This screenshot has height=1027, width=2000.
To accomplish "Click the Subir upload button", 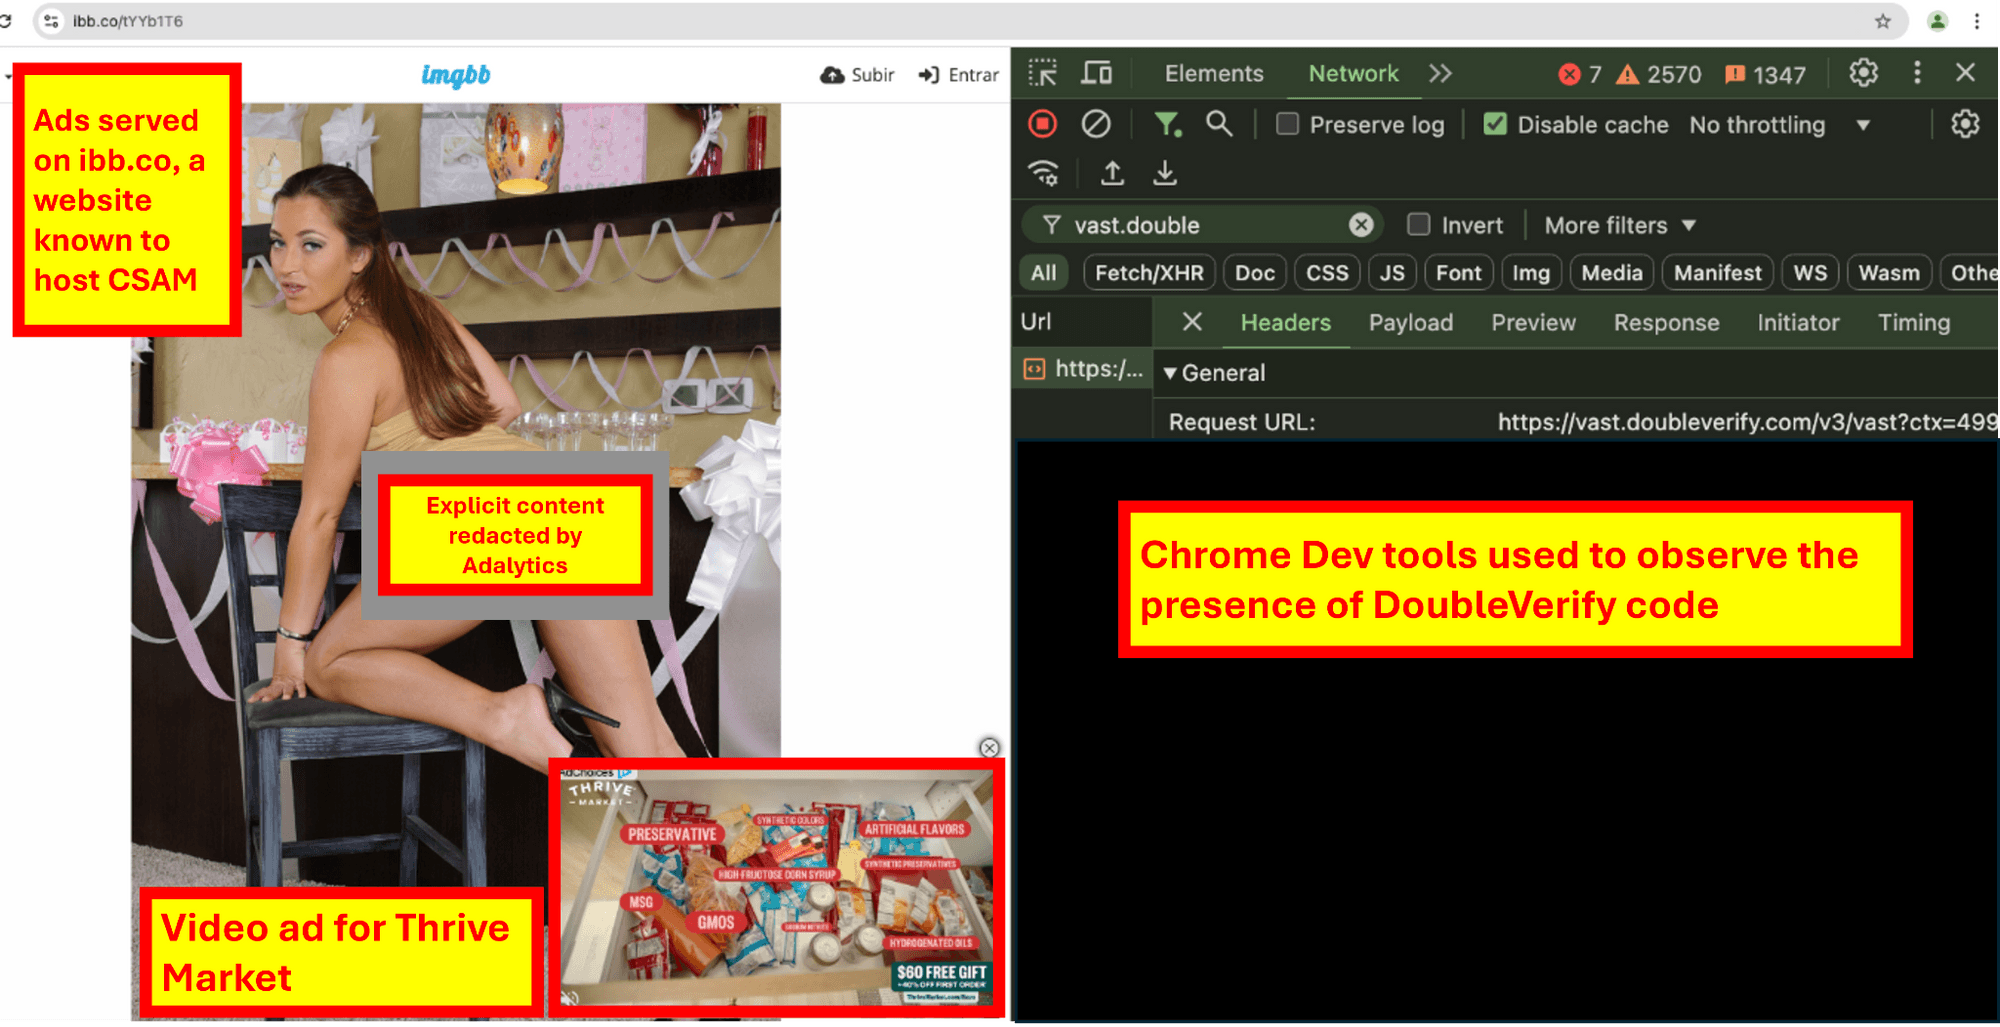I will click(x=857, y=75).
